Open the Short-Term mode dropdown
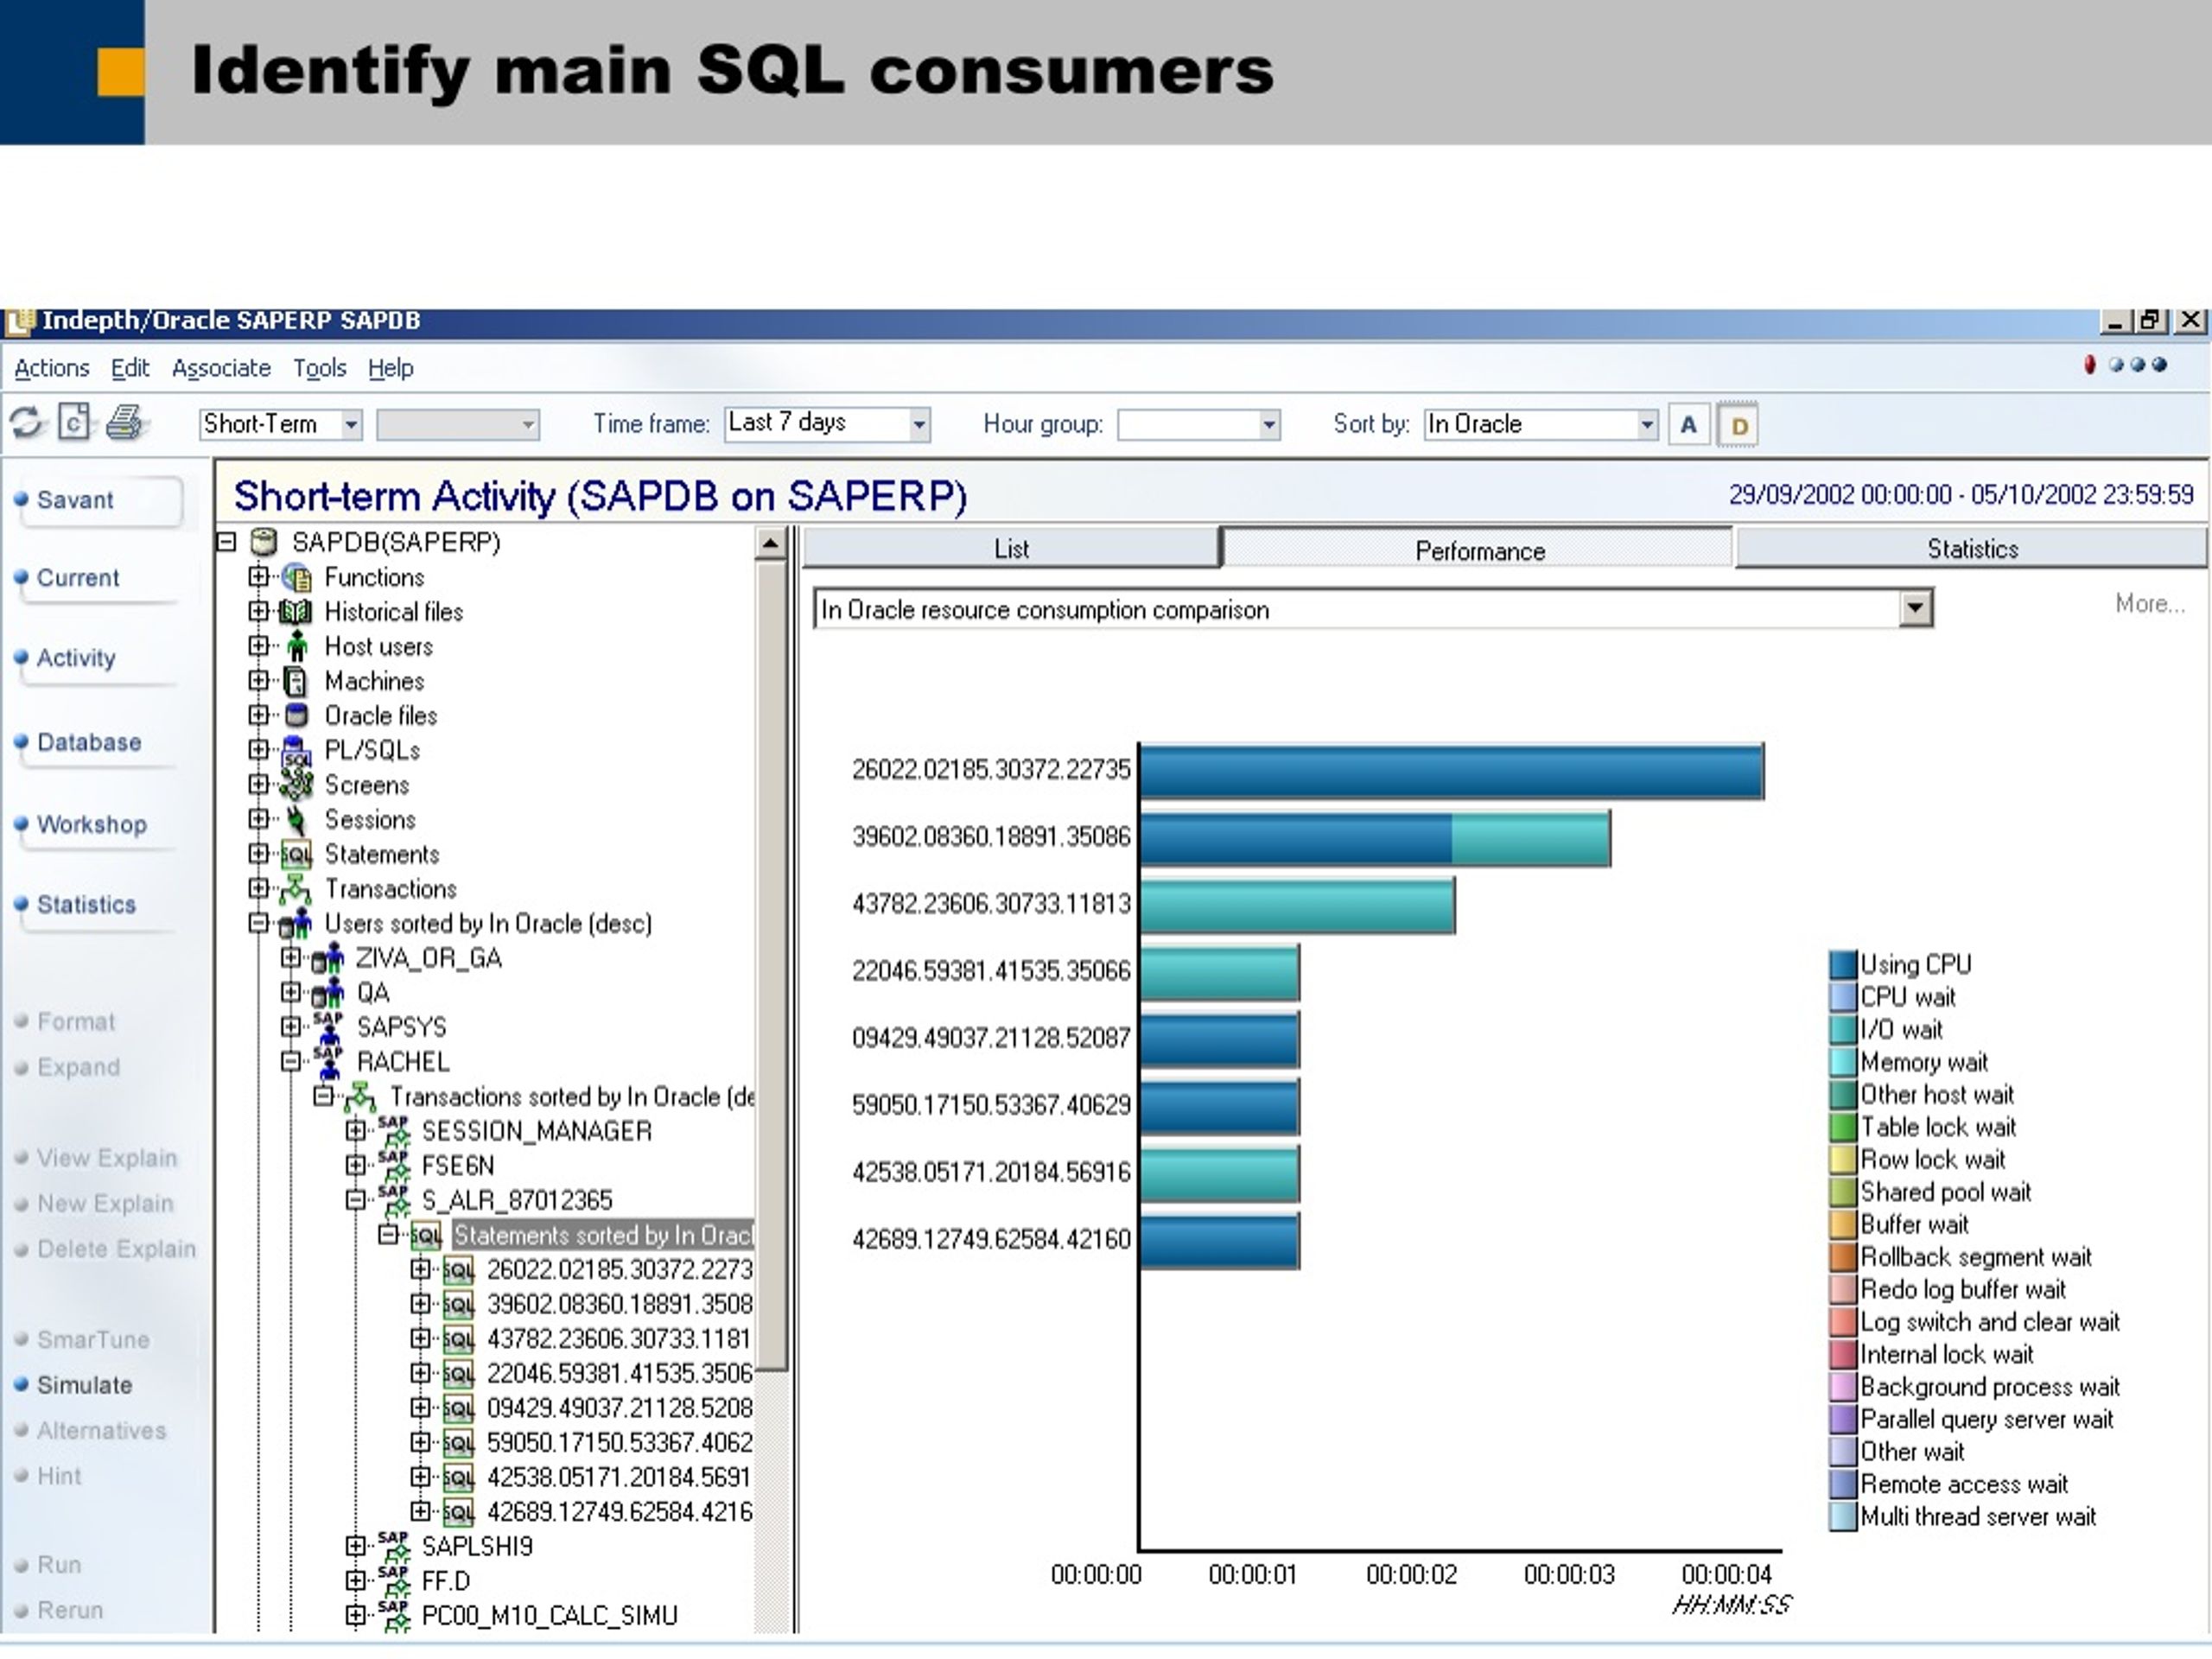 point(351,424)
